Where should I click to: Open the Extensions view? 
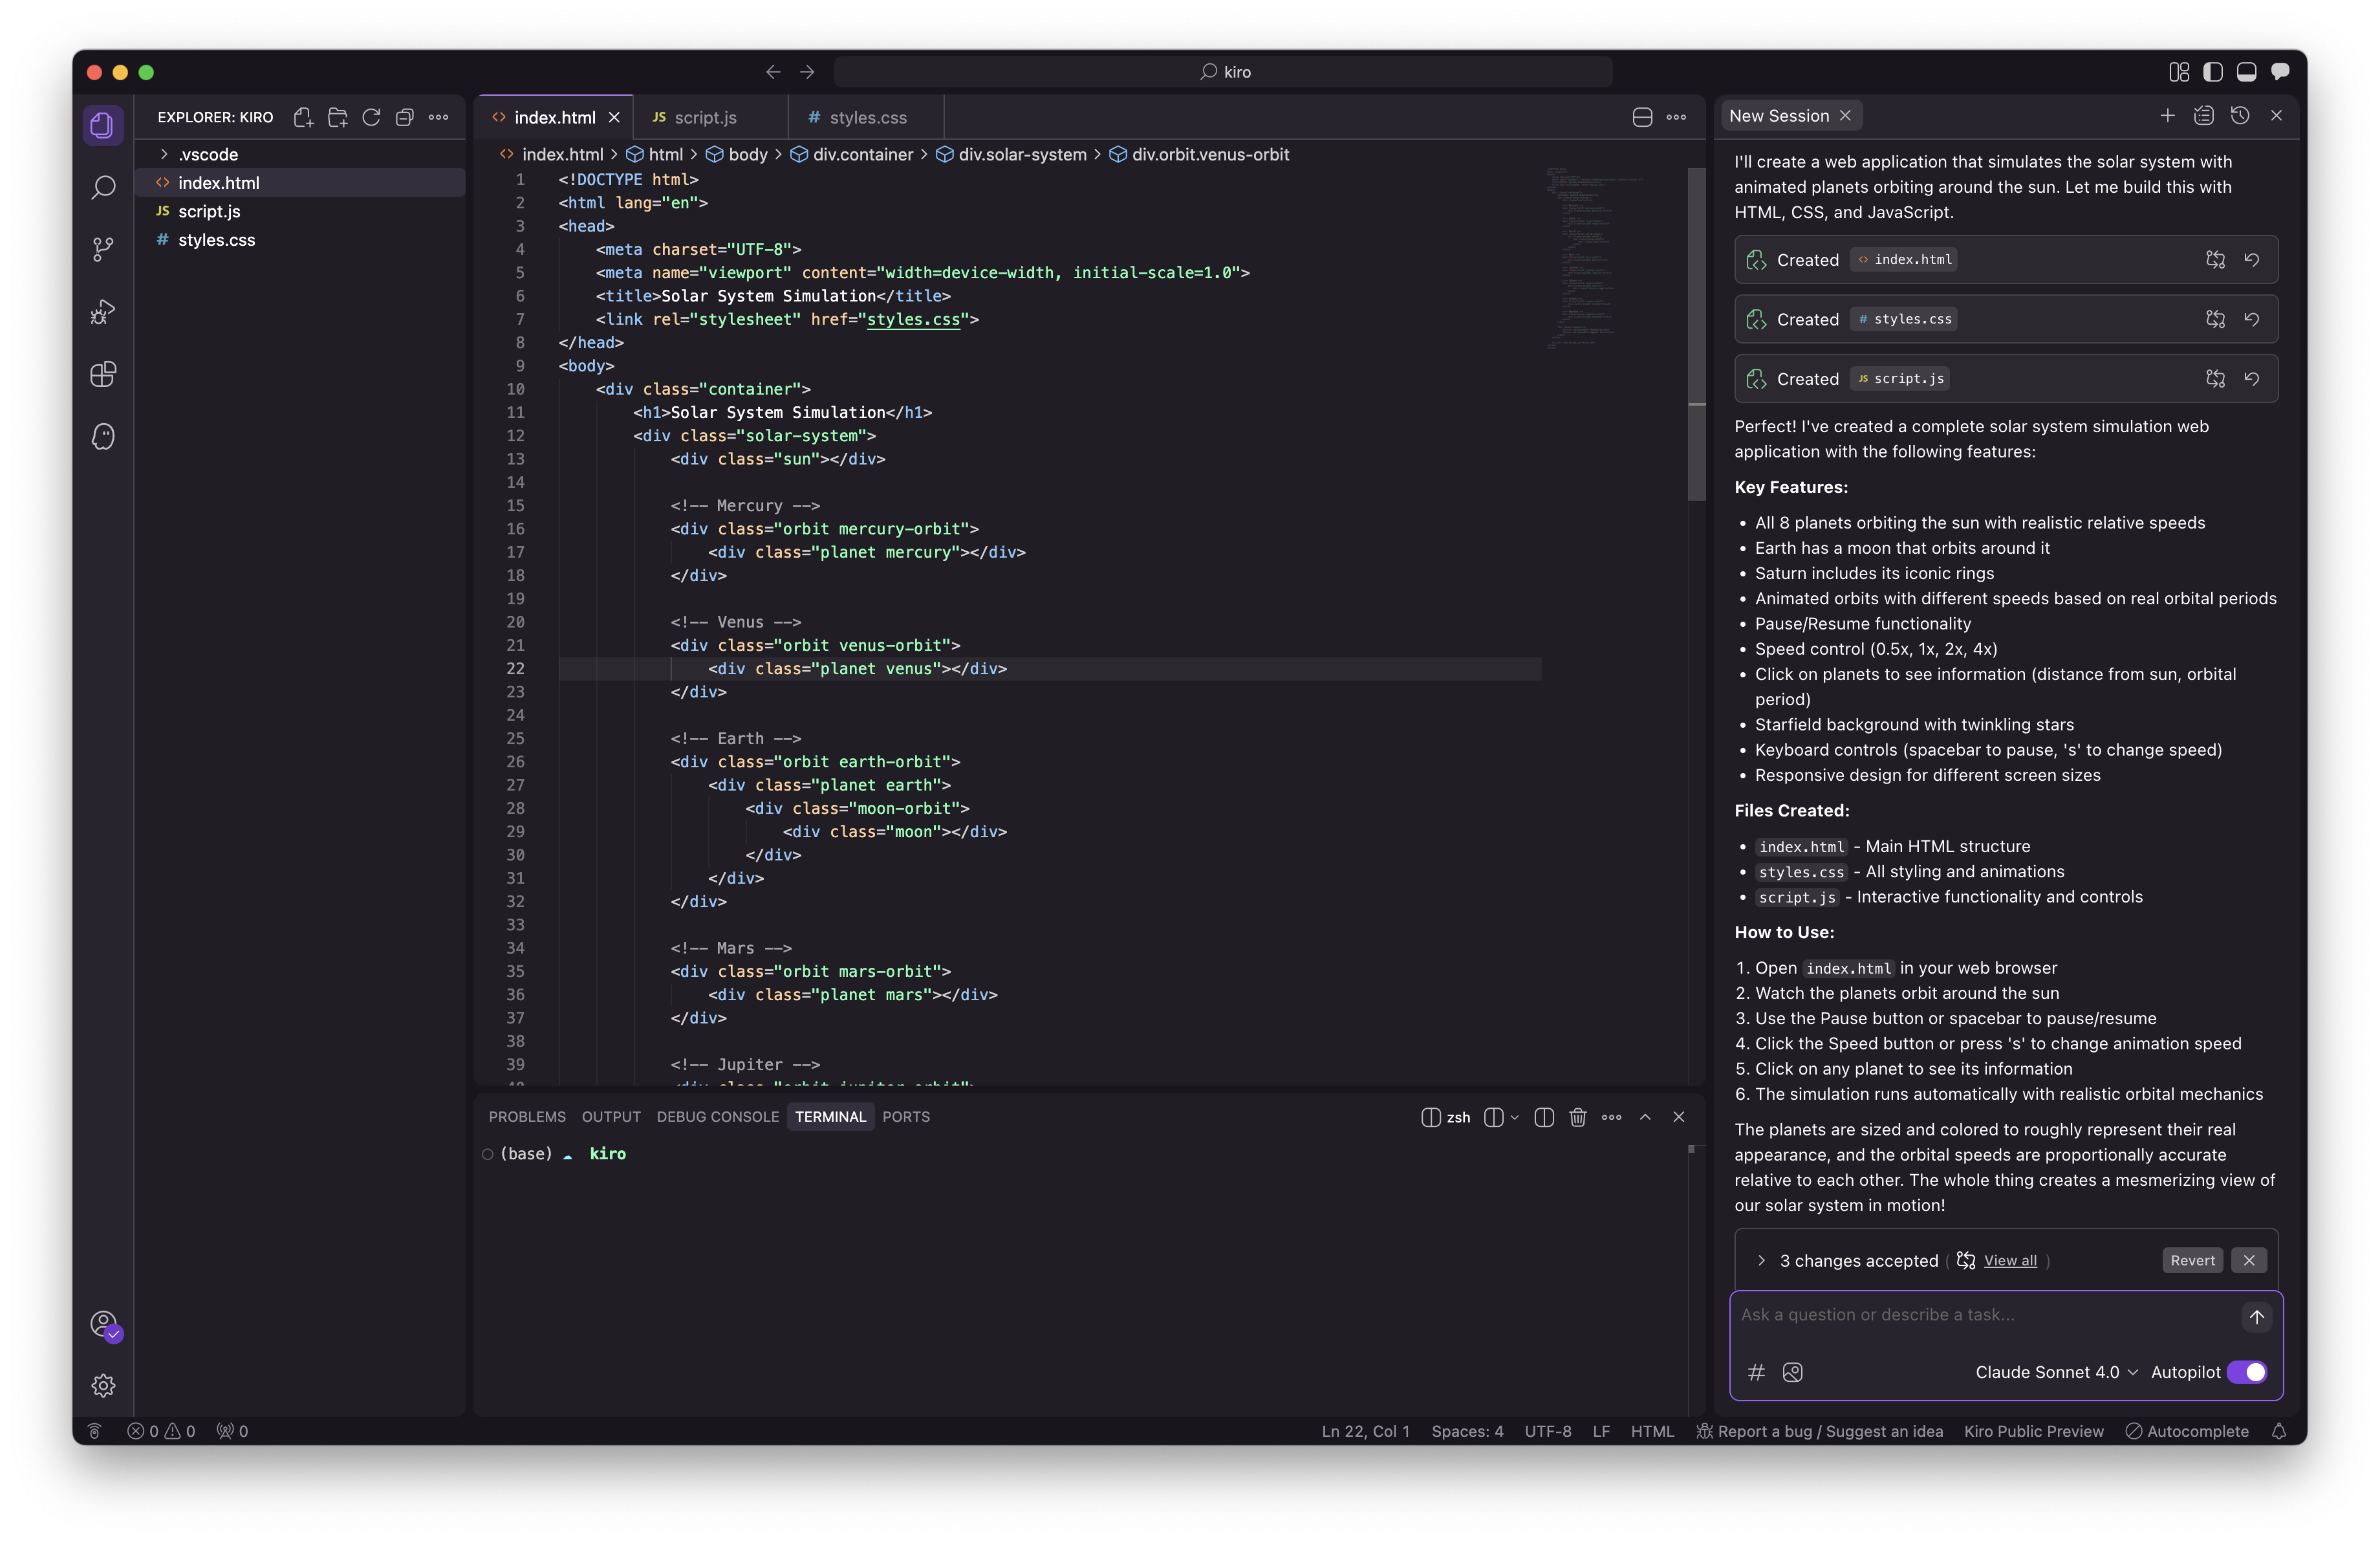coord(103,374)
